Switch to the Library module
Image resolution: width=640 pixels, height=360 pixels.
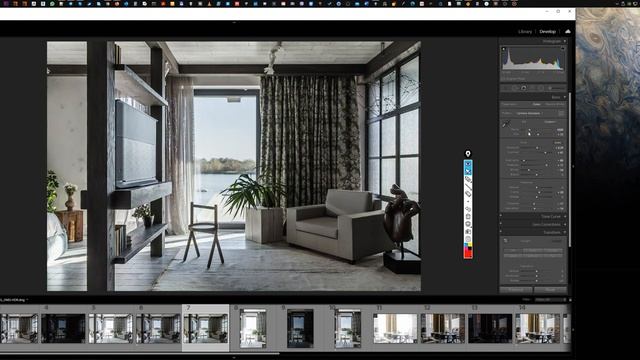point(525,31)
